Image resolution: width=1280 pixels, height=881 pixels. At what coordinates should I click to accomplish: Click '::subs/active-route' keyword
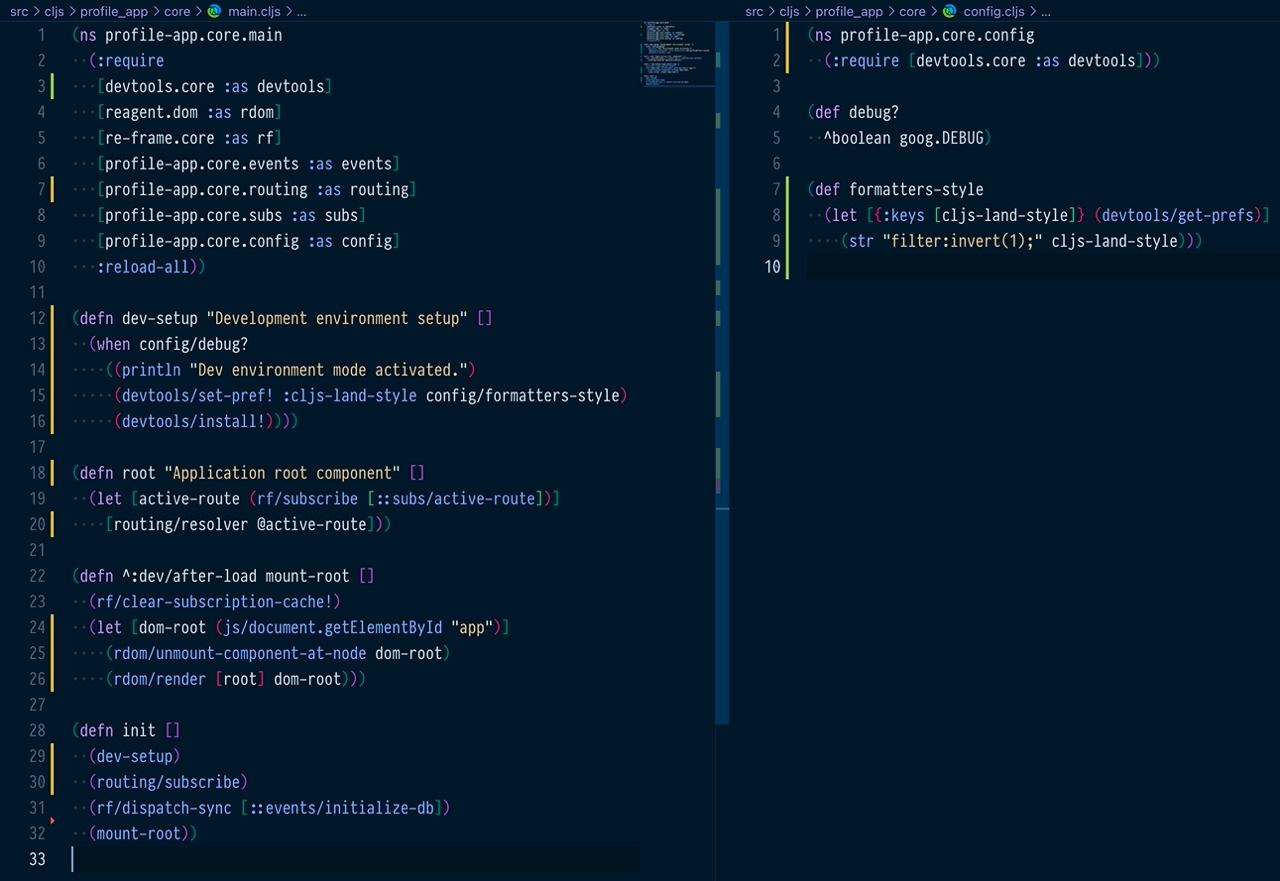[456, 499]
